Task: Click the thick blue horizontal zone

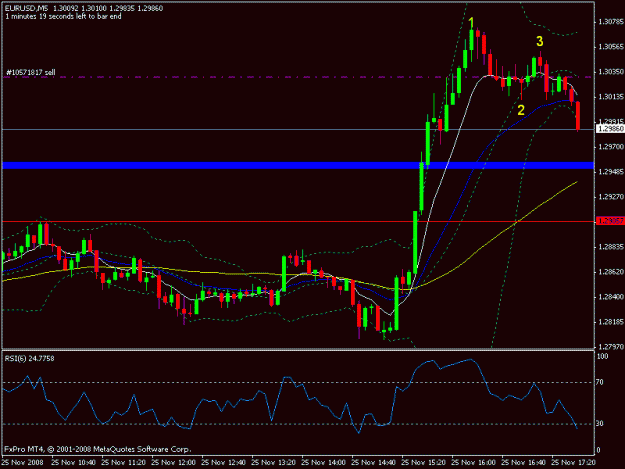Action: [298, 165]
